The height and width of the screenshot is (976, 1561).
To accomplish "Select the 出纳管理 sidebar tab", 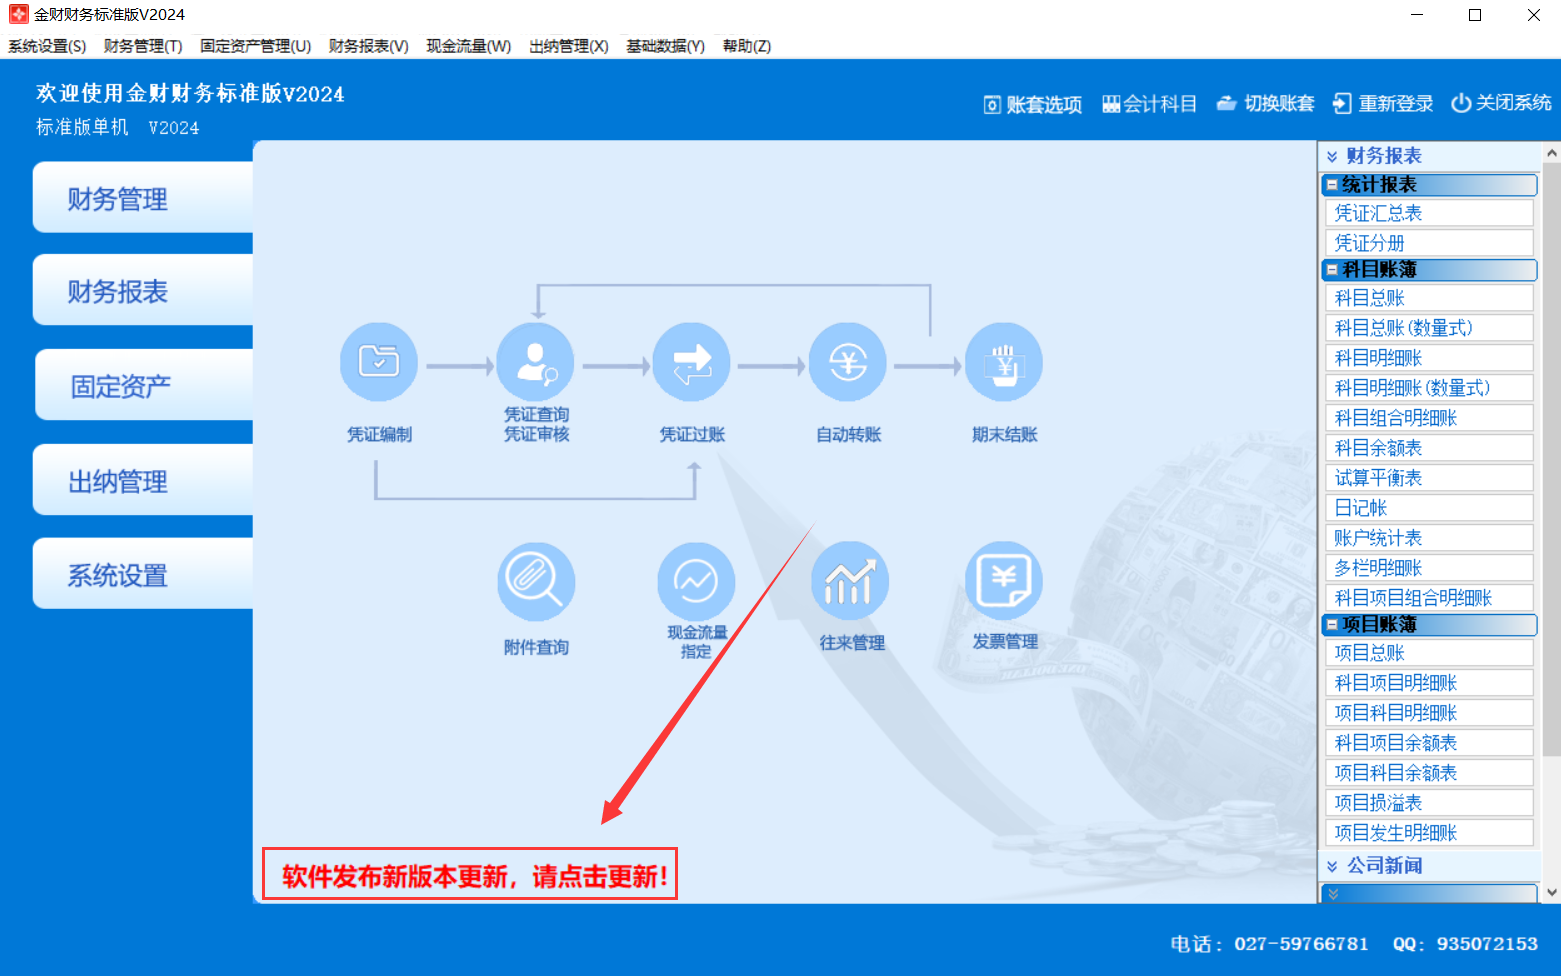I will pos(143,480).
